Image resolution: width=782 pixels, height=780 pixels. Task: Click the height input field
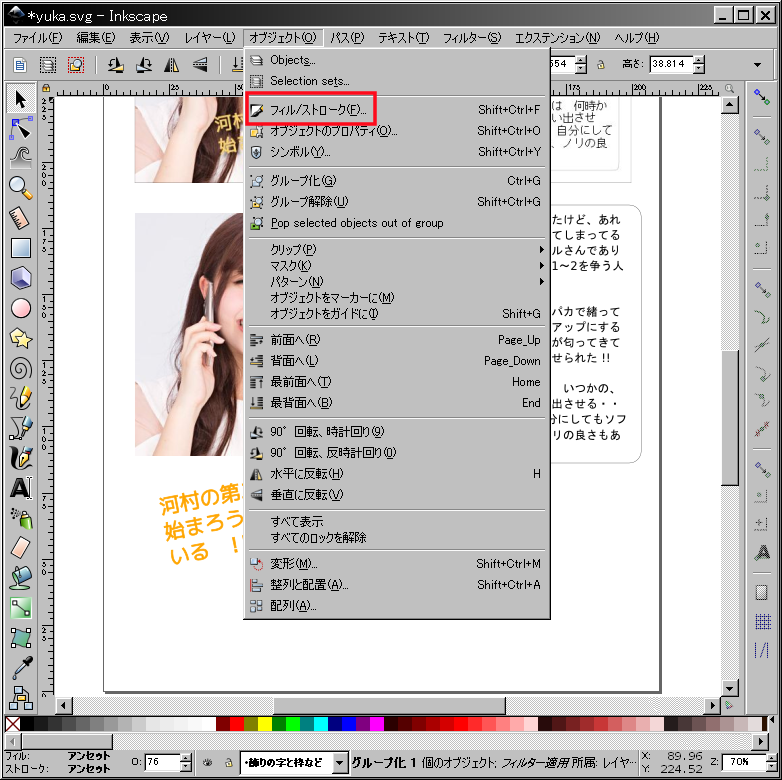coord(671,64)
